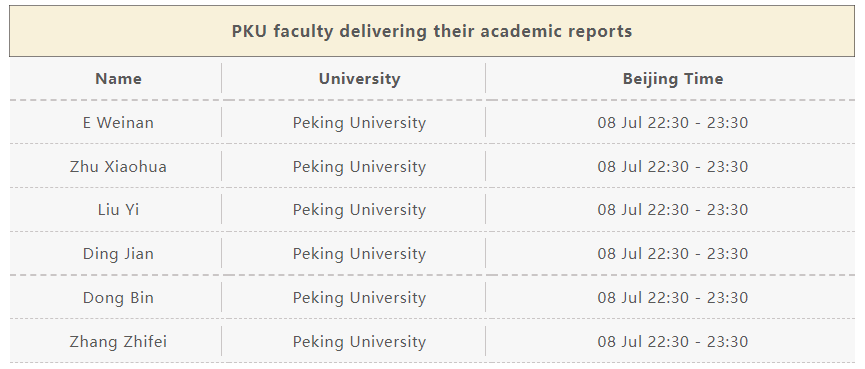Click the time slot in Liu Yi's row
The width and height of the screenshot is (865, 369).
click(672, 210)
